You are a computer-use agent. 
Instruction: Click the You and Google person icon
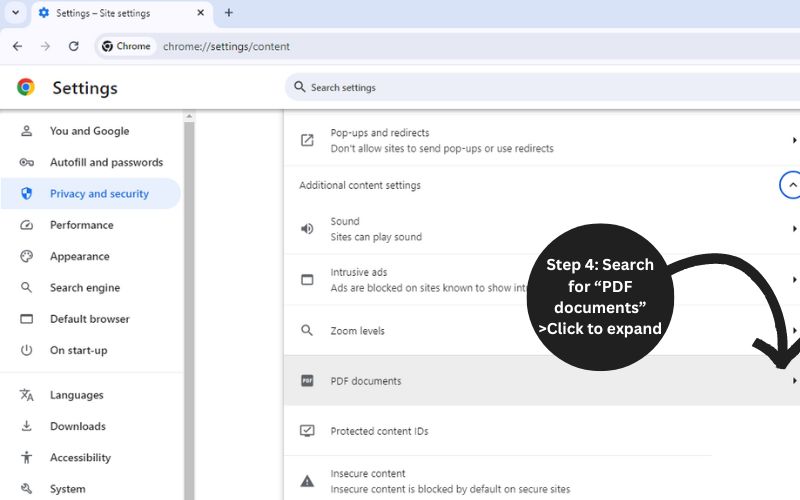click(x=27, y=131)
